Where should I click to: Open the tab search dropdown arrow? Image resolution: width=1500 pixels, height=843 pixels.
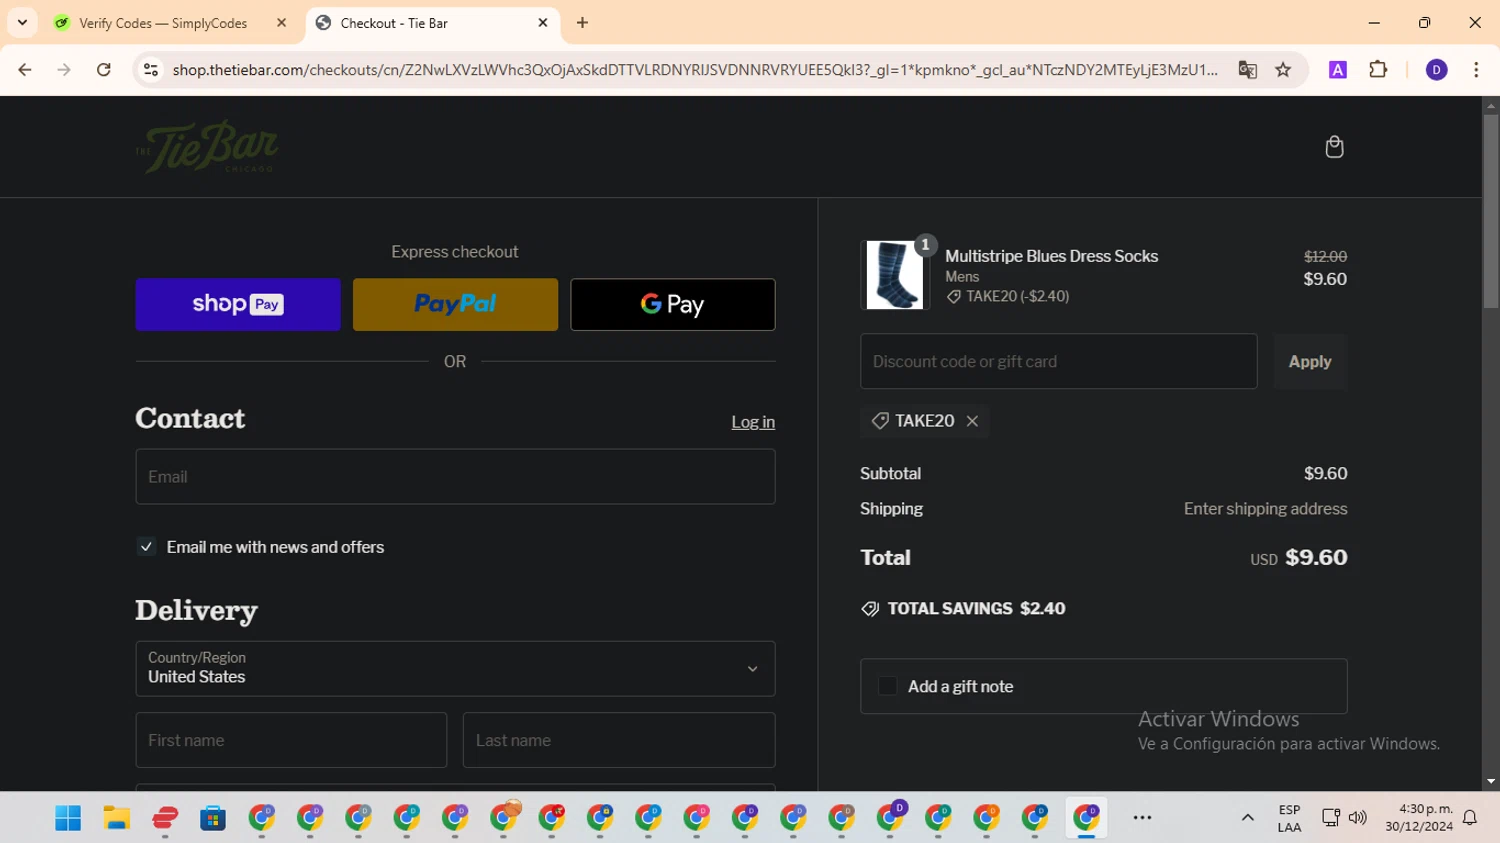coord(22,23)
